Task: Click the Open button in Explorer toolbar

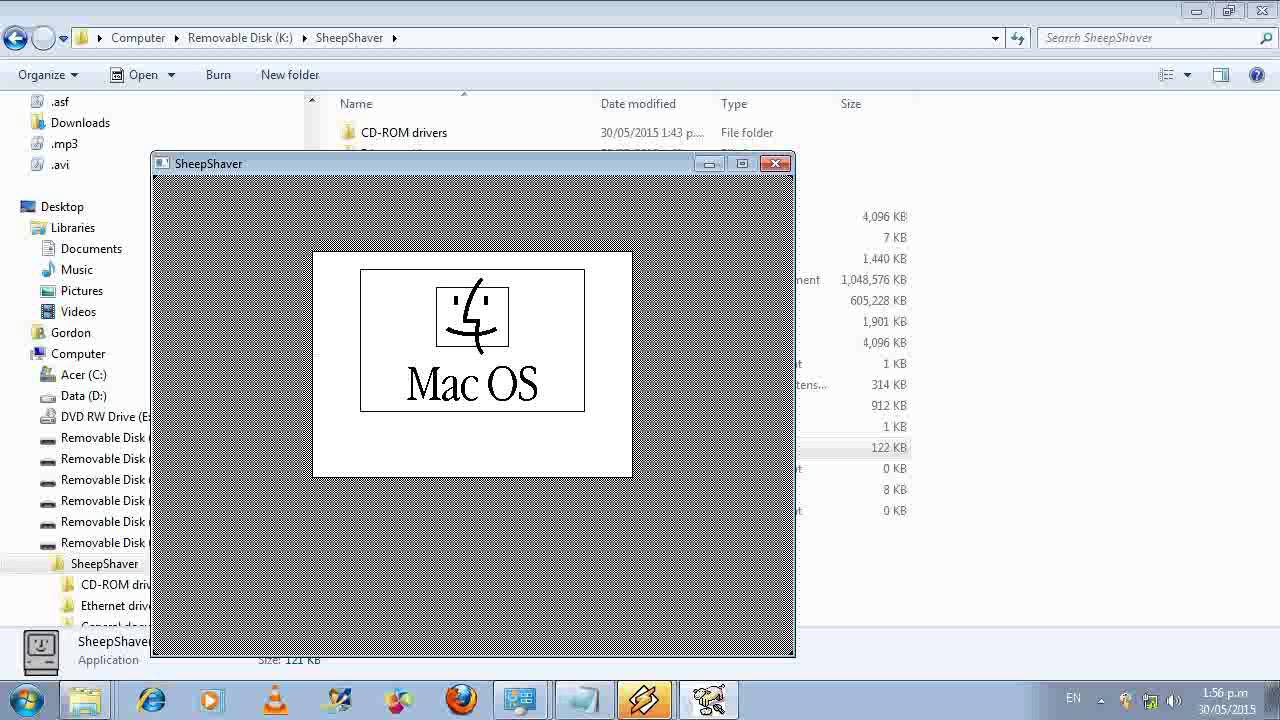Action: 133,75
